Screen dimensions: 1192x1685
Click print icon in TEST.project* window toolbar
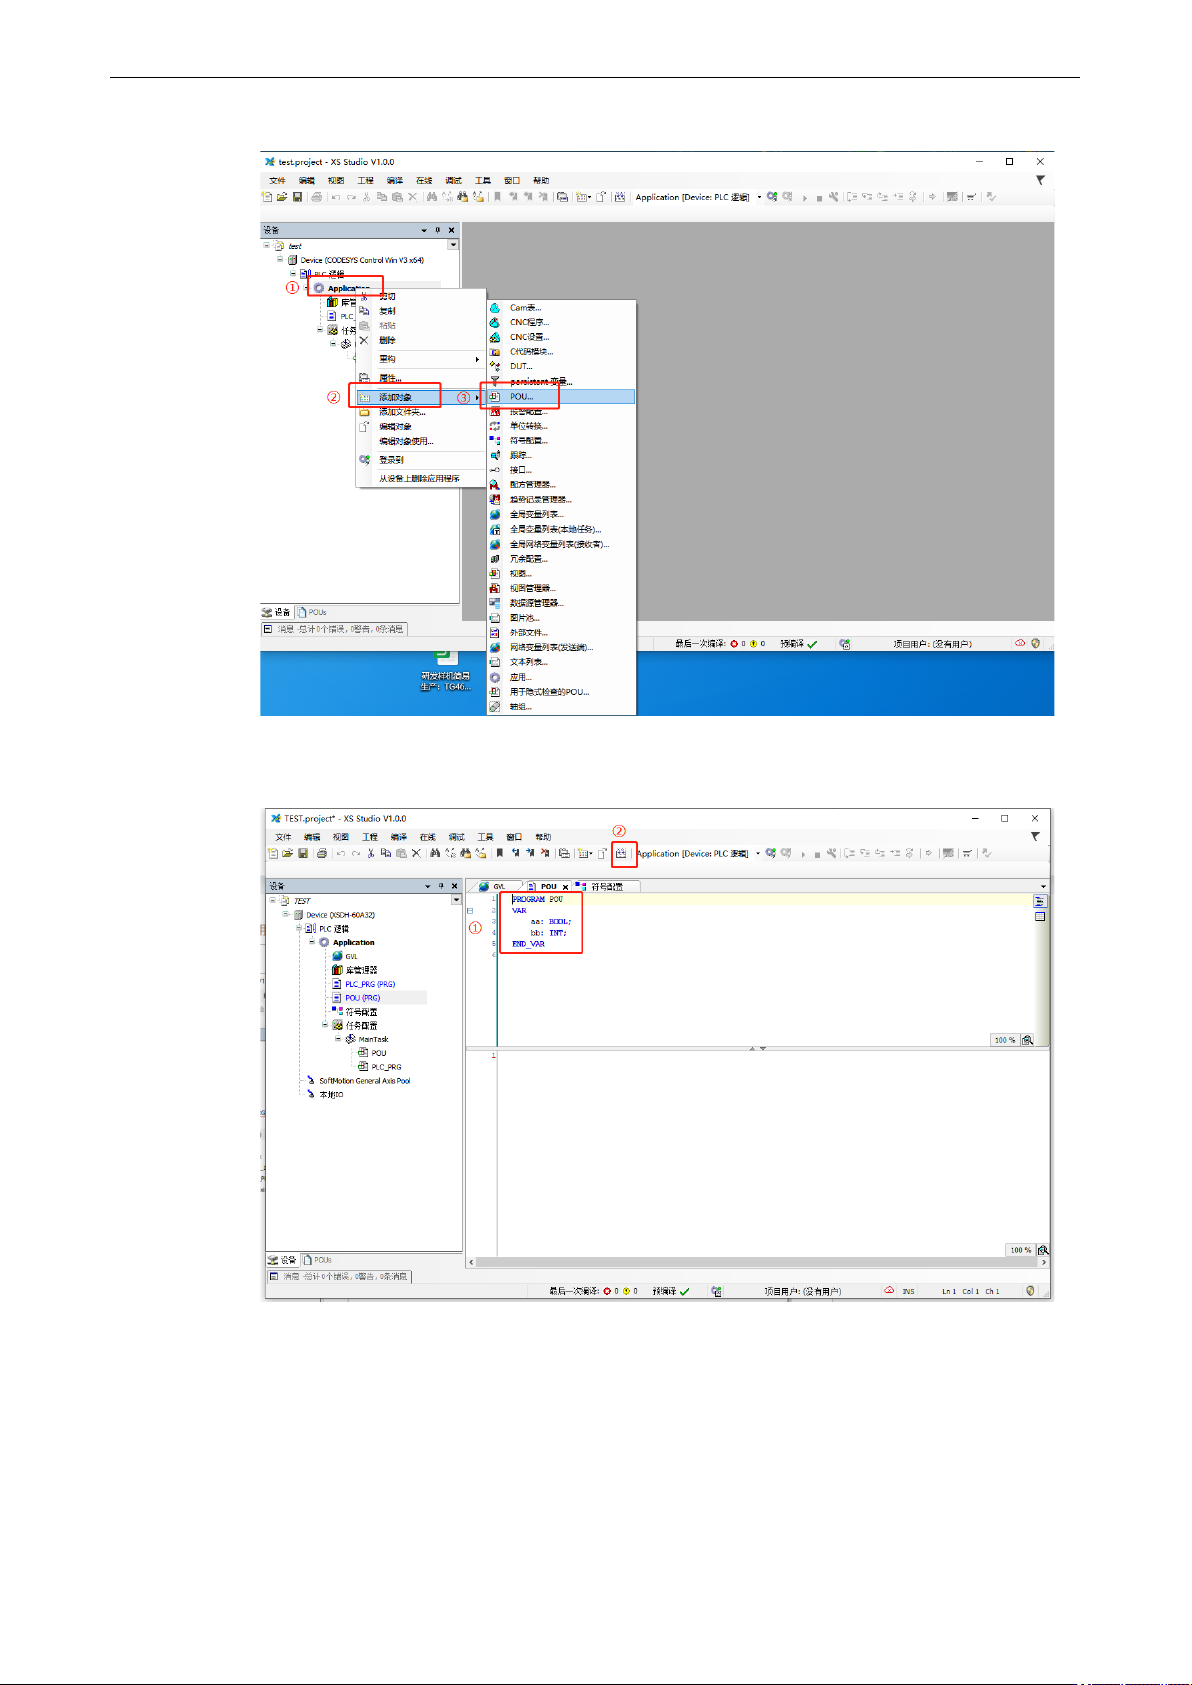click(x=322, y=853)
